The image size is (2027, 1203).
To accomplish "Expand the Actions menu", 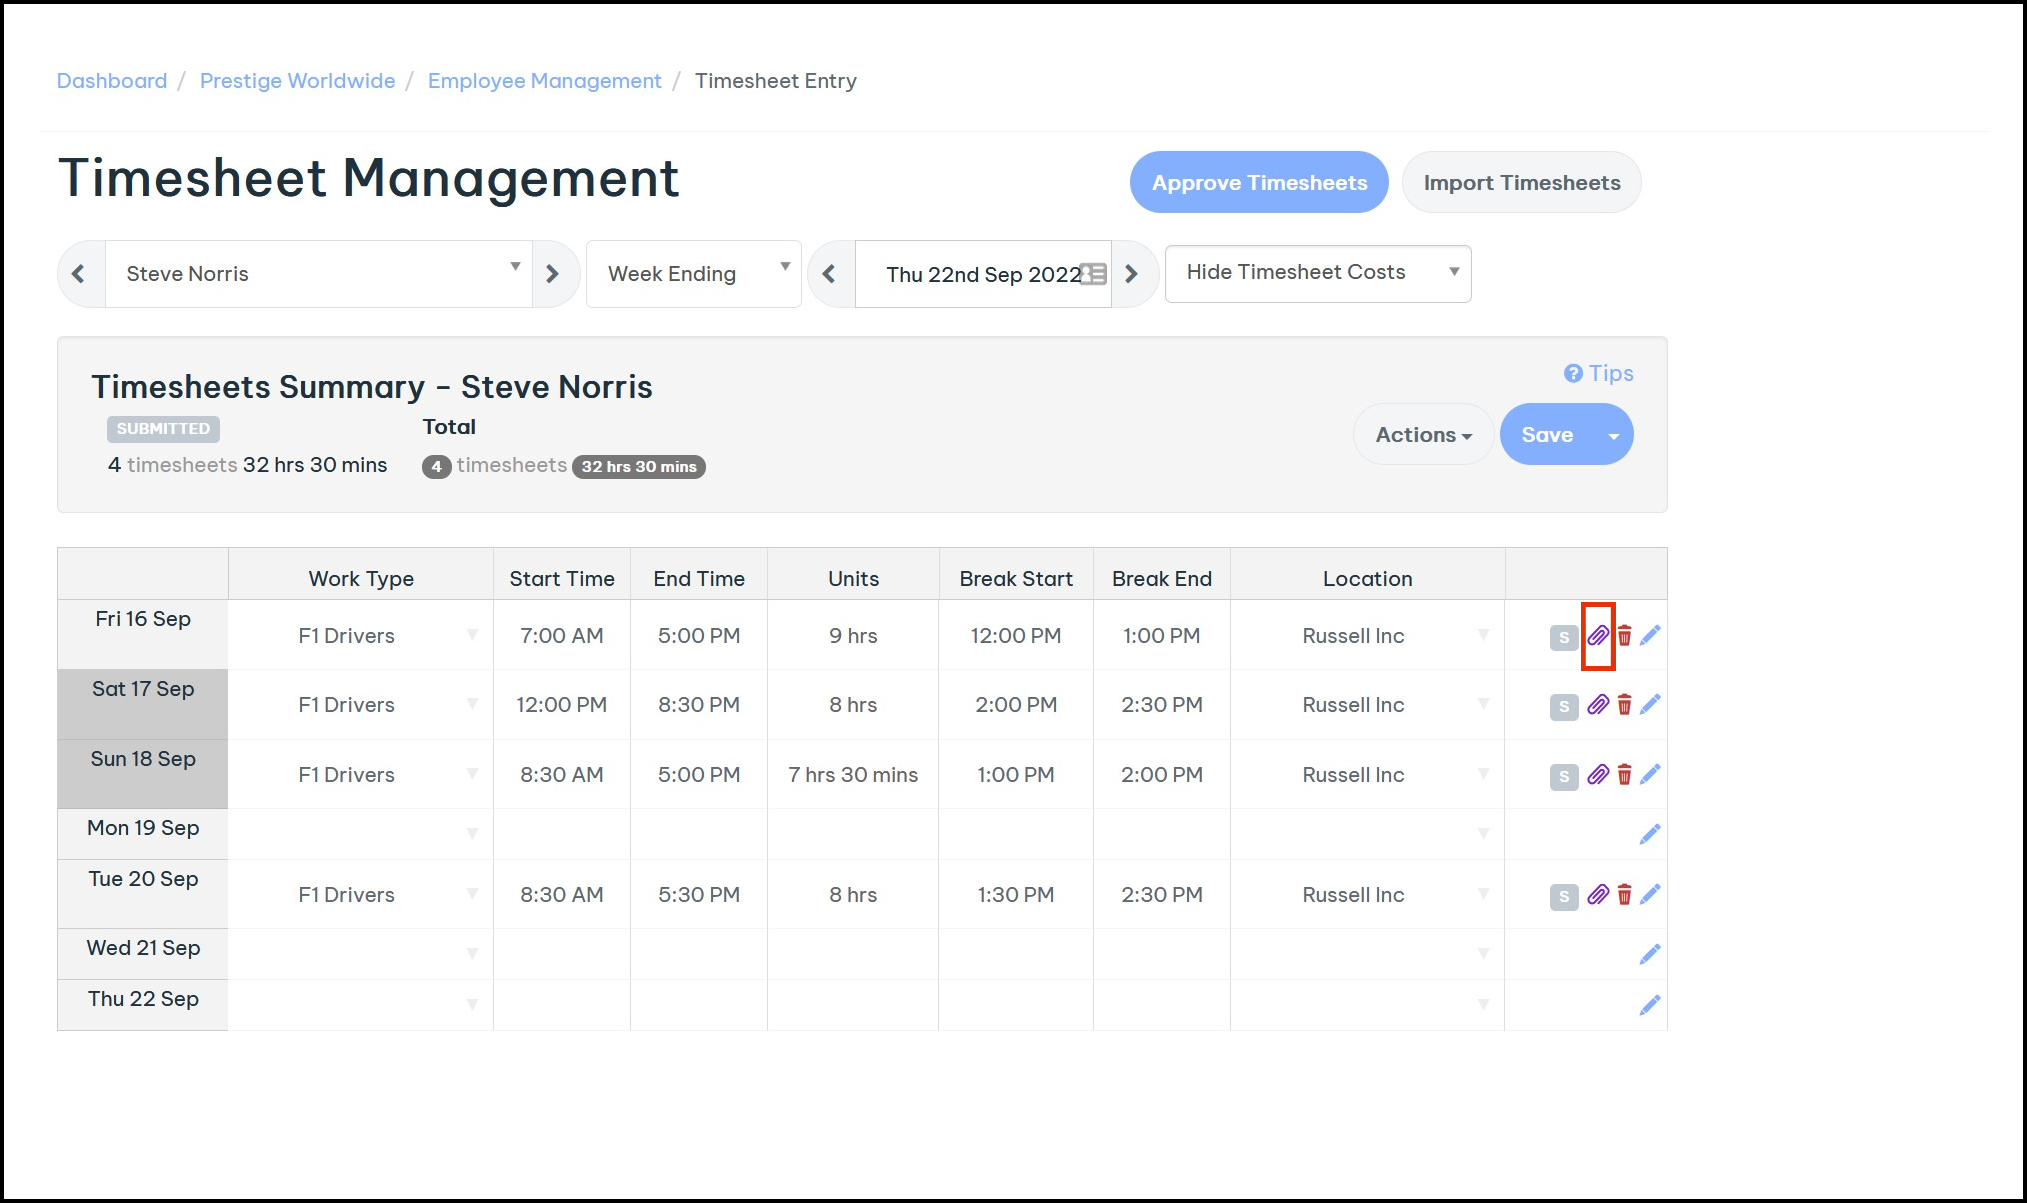I will [x=1422, y=435].
